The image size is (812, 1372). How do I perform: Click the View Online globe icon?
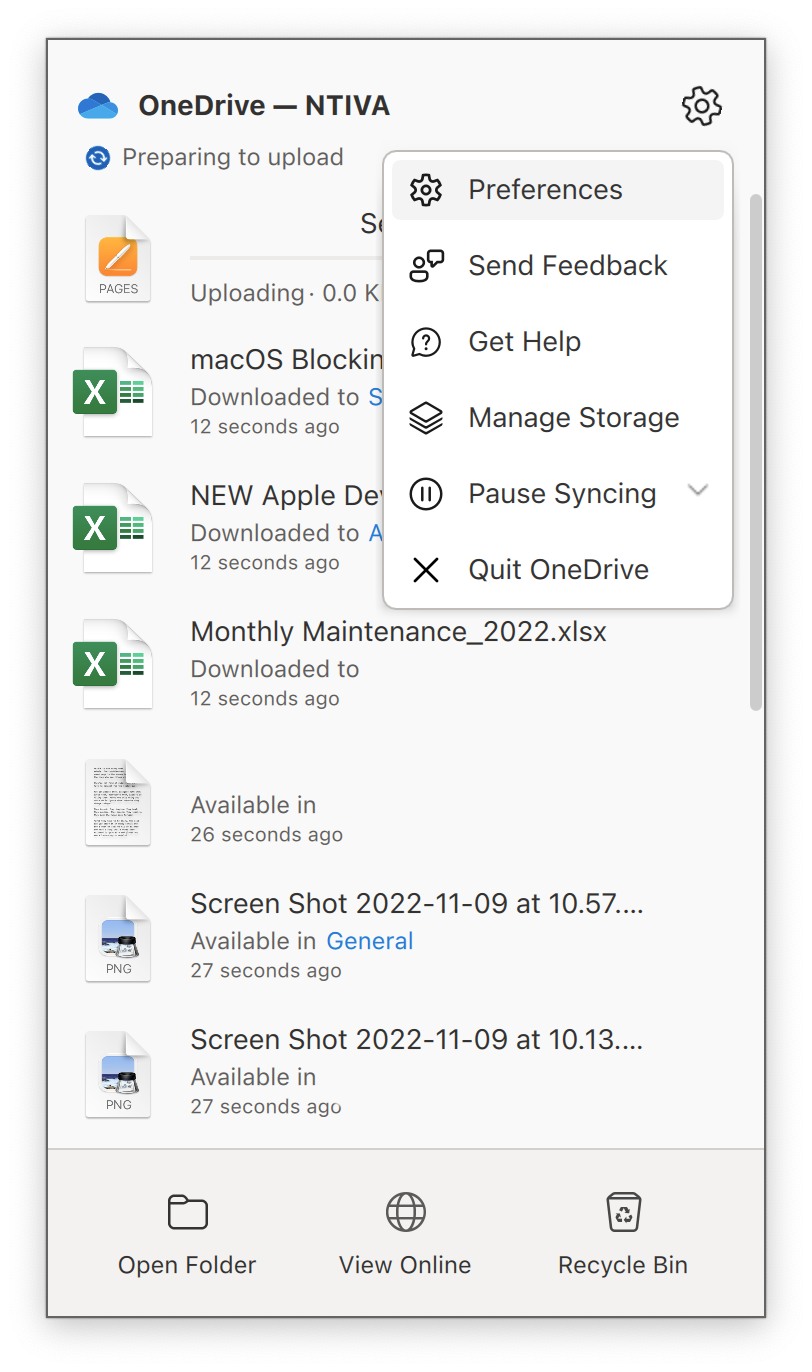pyautogui.click(x=406, y=1212)
